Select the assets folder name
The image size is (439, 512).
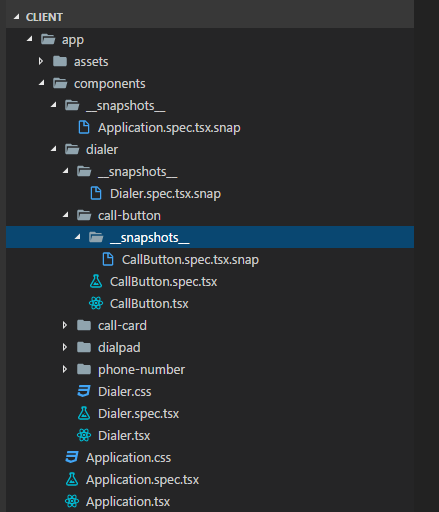(x=91, y=62)
